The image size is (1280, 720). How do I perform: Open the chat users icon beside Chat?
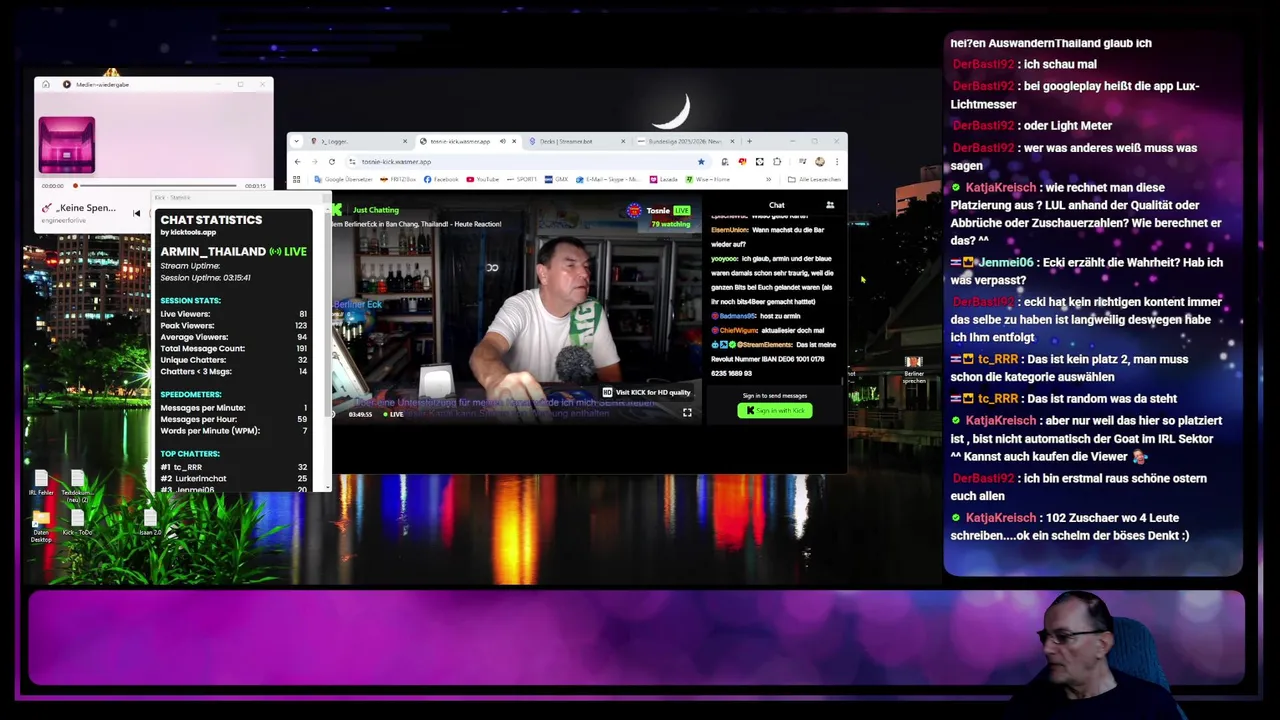[829, 205]
